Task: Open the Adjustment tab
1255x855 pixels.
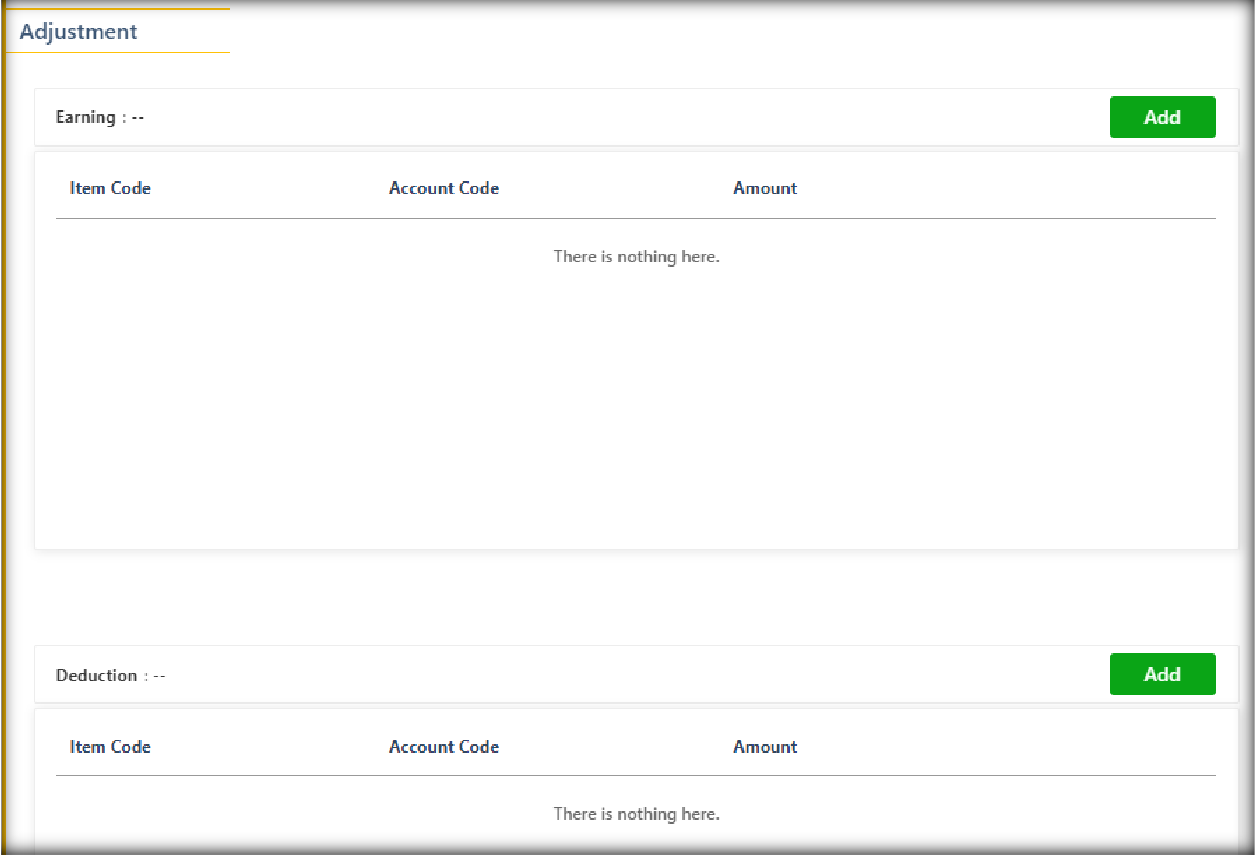Action: coord(79,32)
